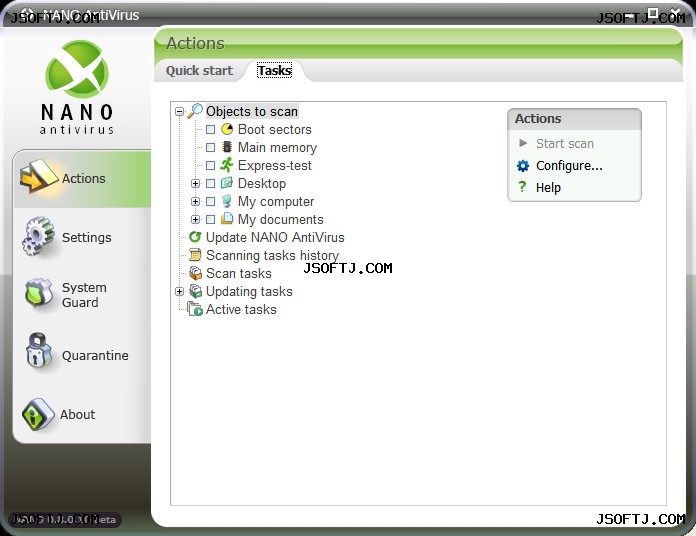Click the Actions label in the sidebar
Viewport: 696px width, 536px height.
(x=83, y=178)
